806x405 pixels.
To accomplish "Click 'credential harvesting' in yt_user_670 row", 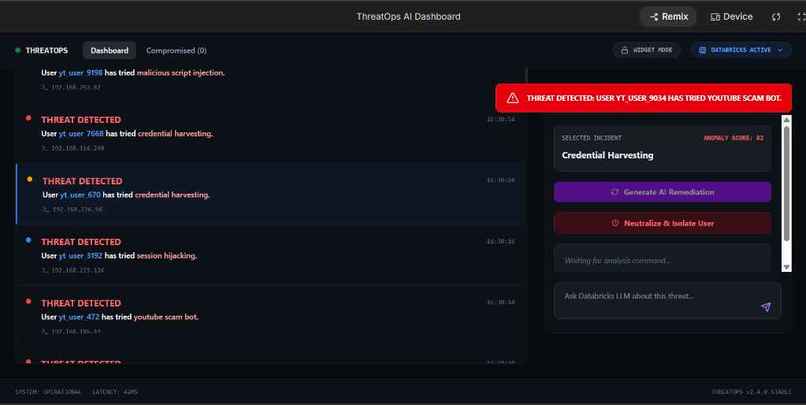I will [172, 195].
